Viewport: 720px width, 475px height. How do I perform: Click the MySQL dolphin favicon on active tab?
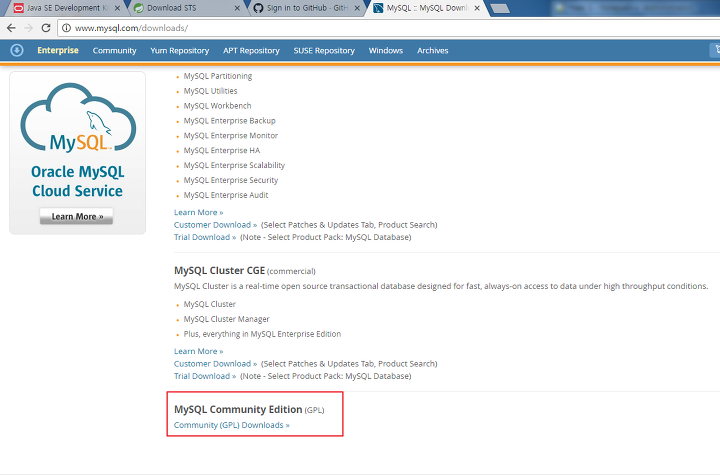click(378, 8)
